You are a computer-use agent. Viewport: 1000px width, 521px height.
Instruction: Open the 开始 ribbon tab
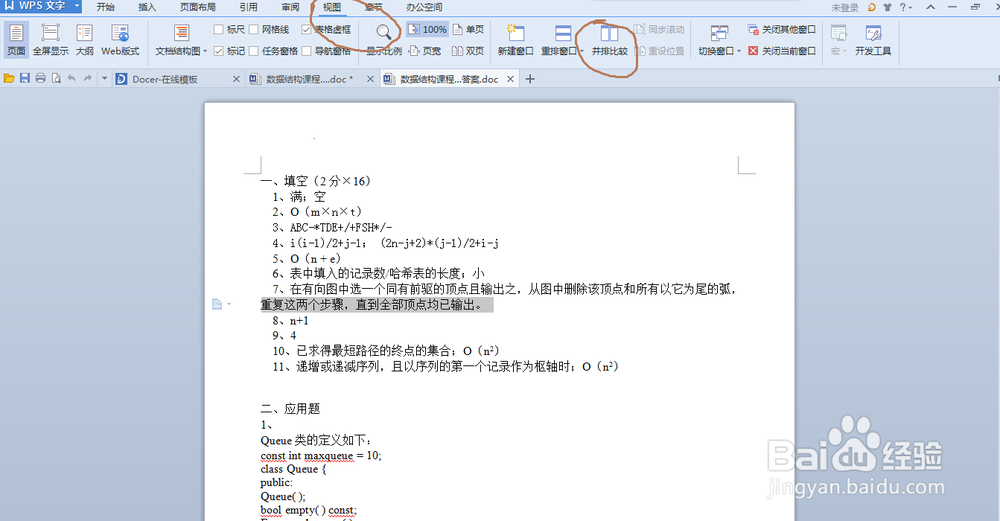pos(105,7)
